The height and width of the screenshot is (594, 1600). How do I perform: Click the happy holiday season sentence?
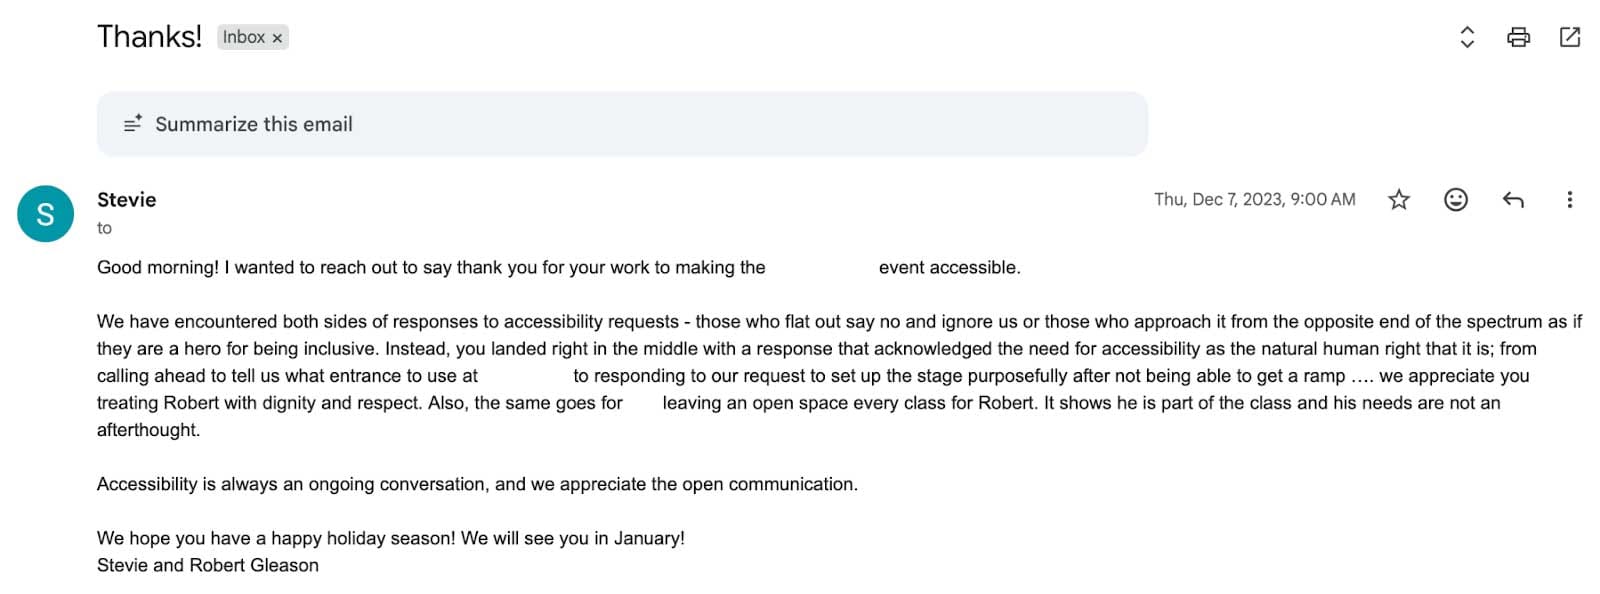point(390,538)
